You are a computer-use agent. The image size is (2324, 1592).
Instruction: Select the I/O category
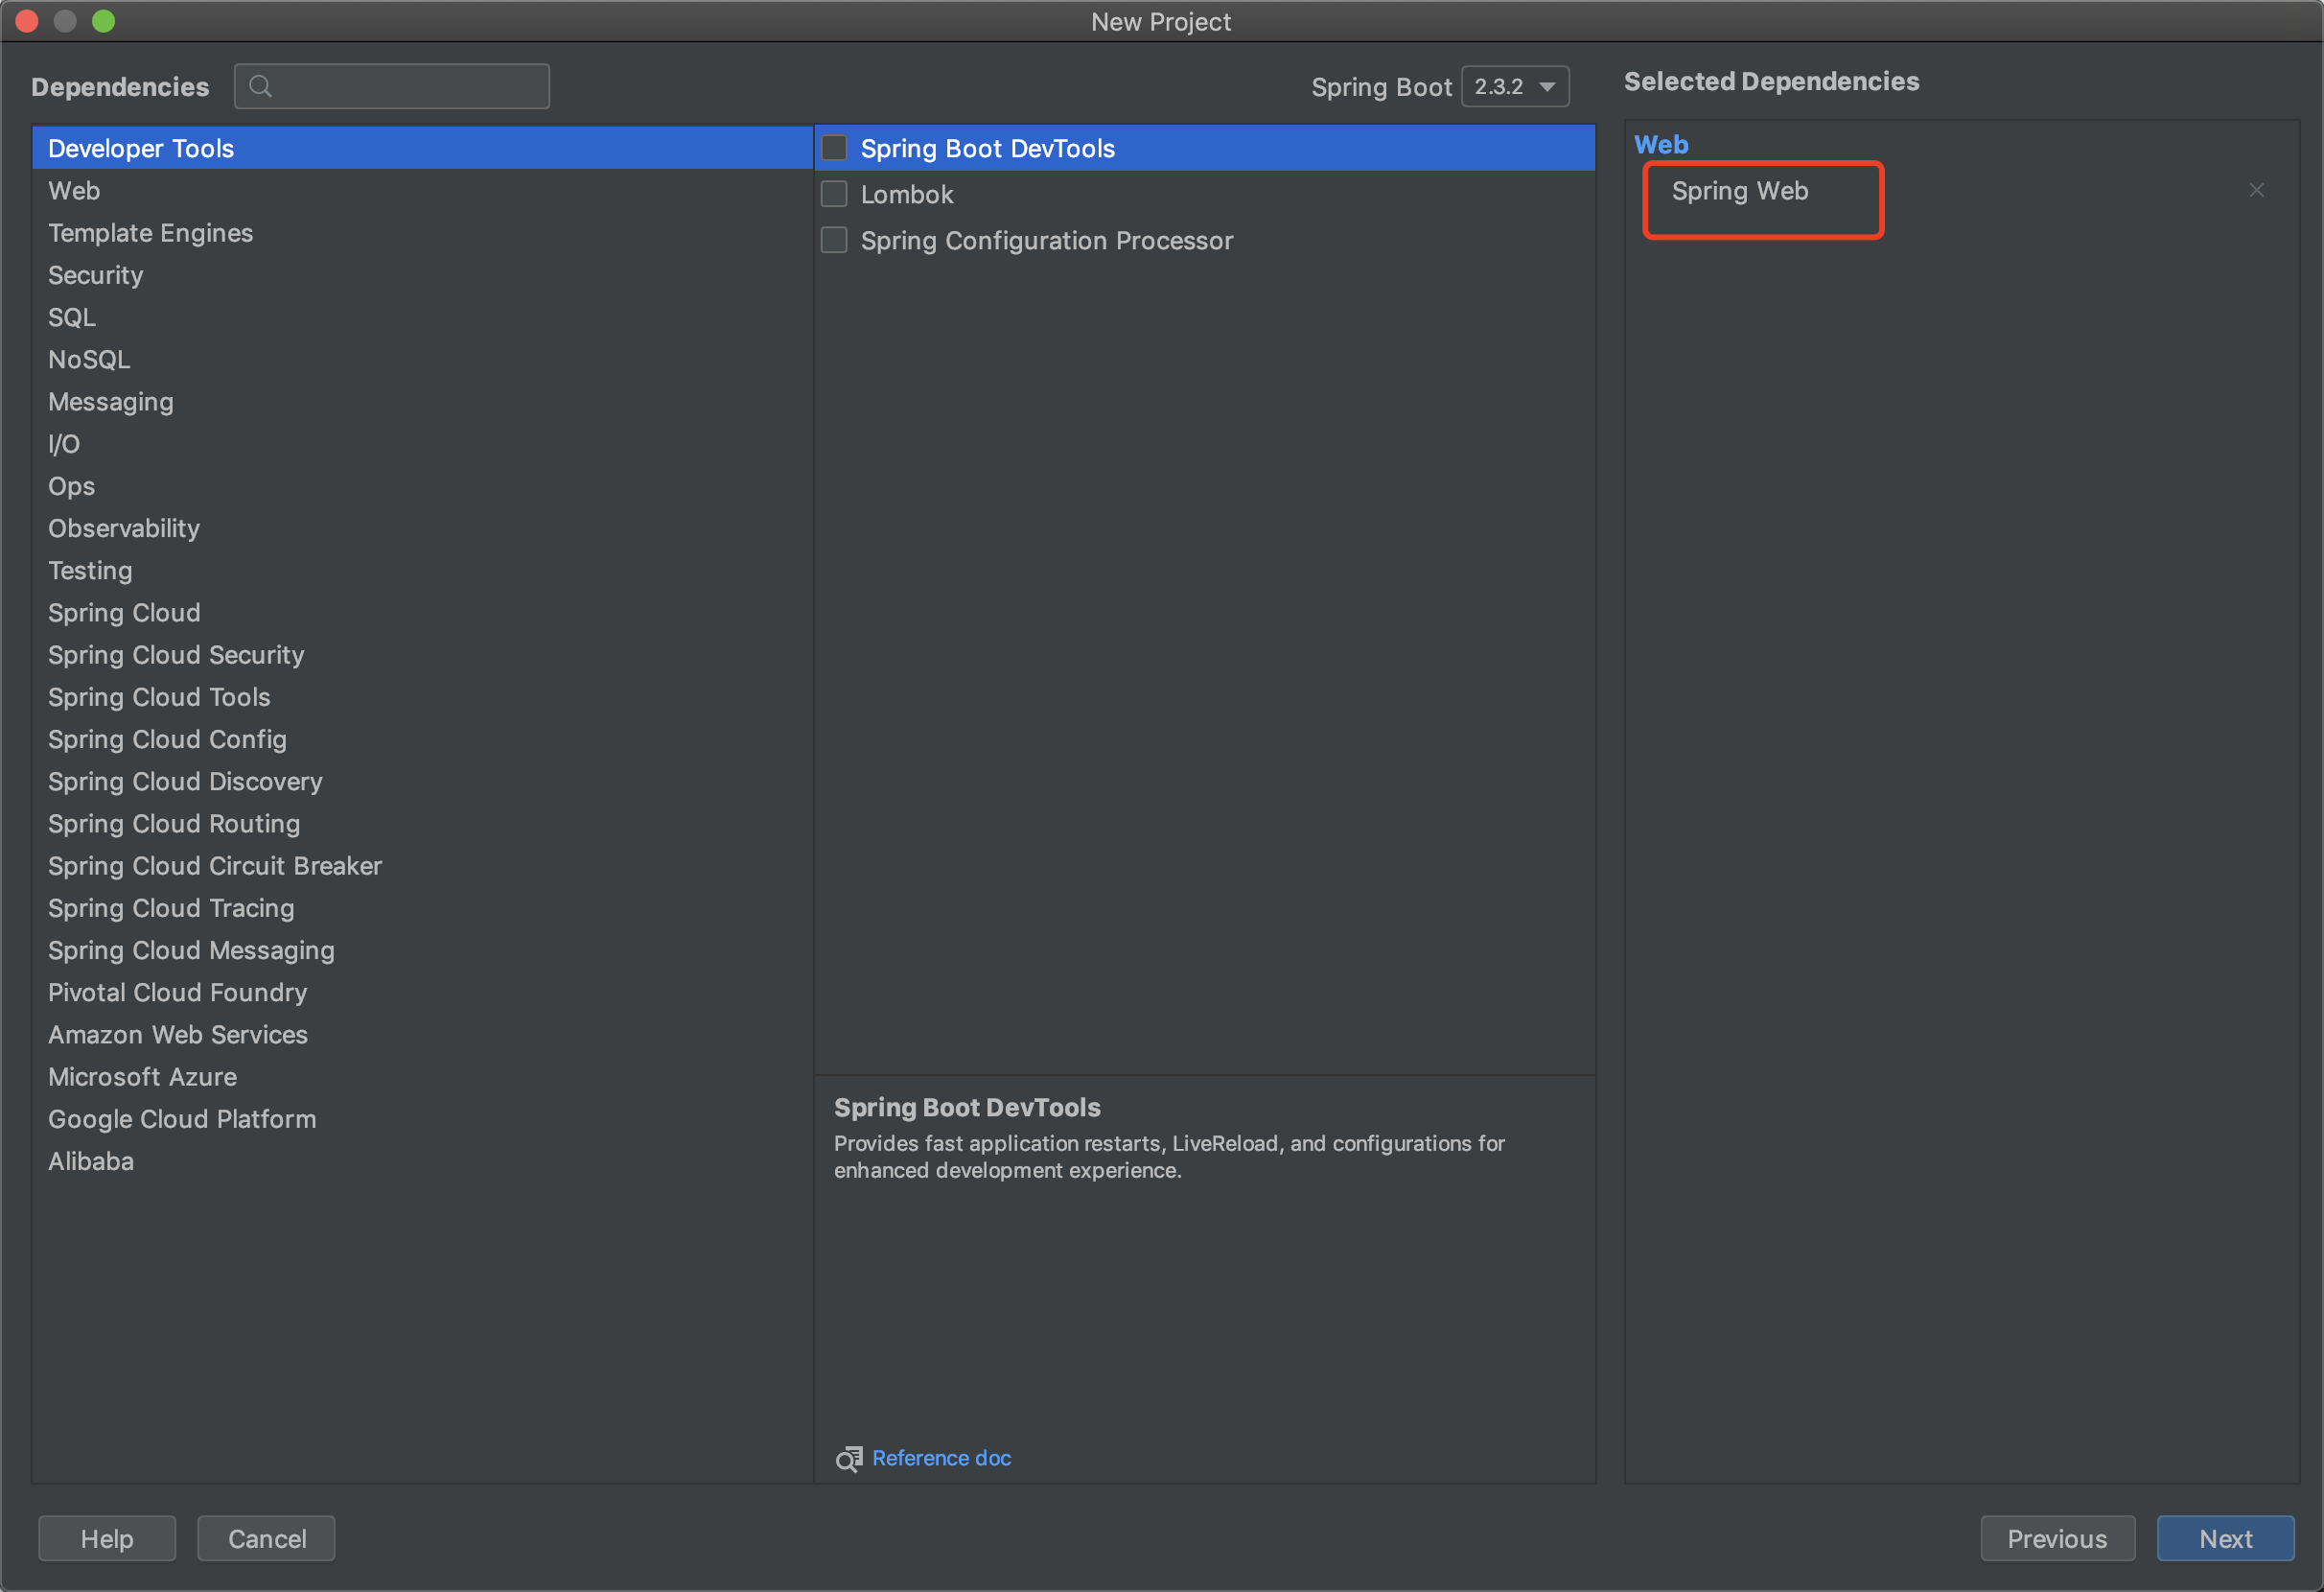tap(422, 443)
